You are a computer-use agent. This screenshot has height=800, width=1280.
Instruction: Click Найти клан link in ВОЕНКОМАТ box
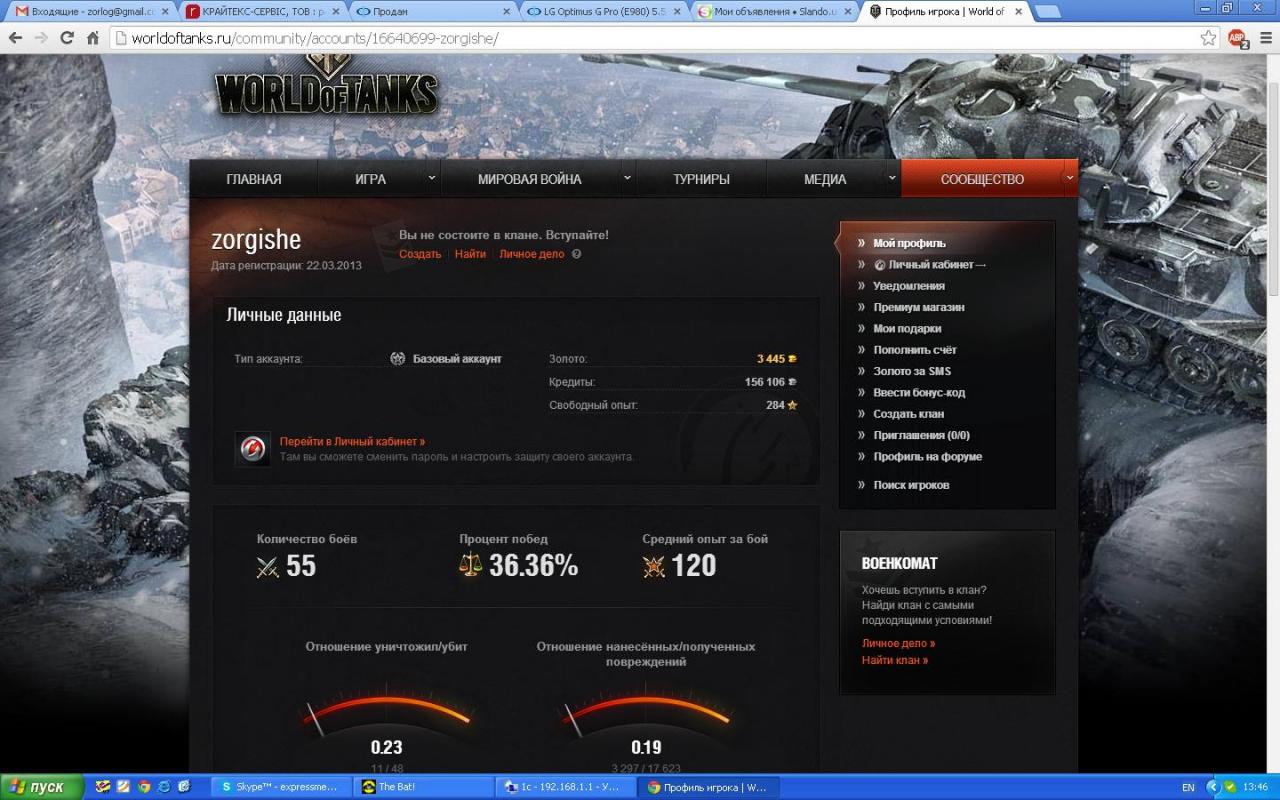[x=895, y=660]
